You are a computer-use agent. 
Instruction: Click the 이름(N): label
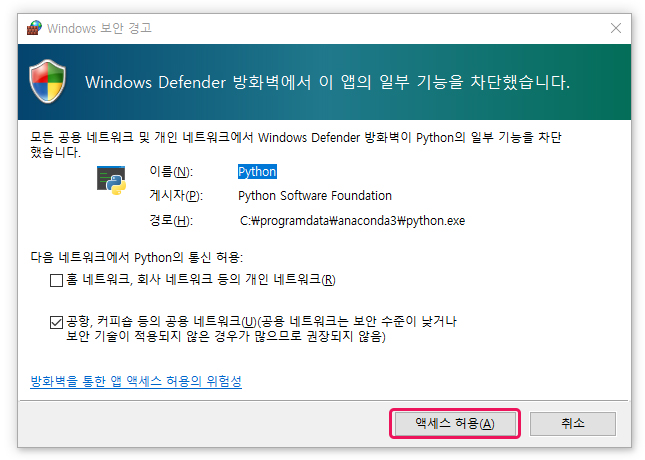(x=171, y=172)
